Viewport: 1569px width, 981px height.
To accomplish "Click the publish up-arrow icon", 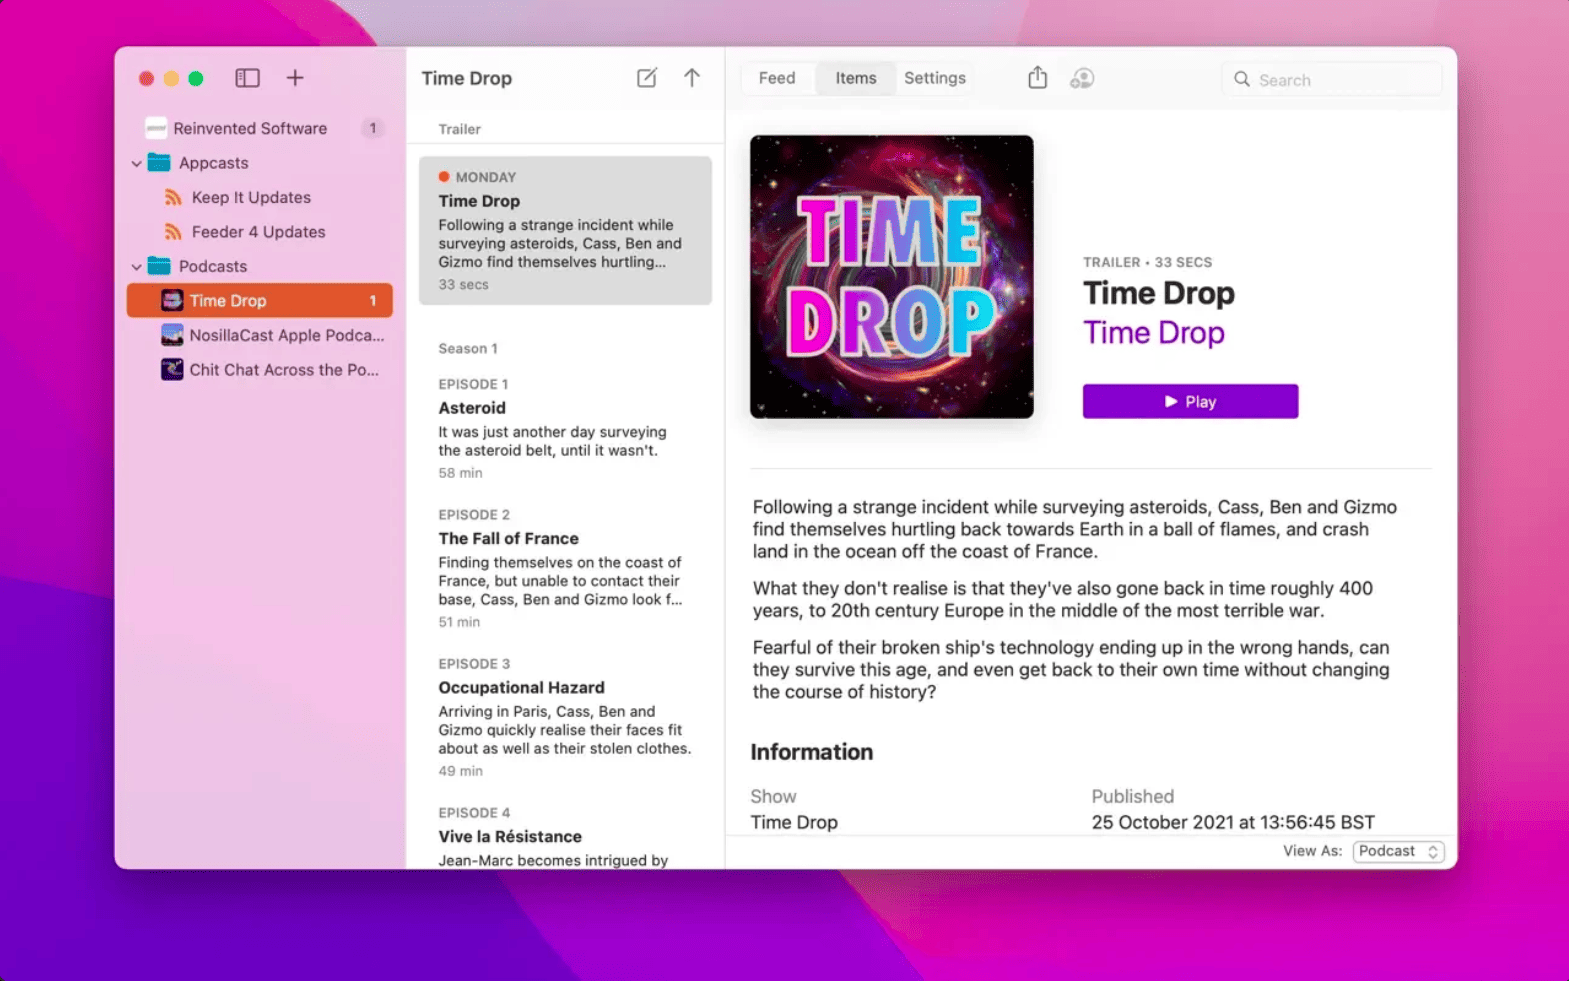I will click(x=692, y=78).
